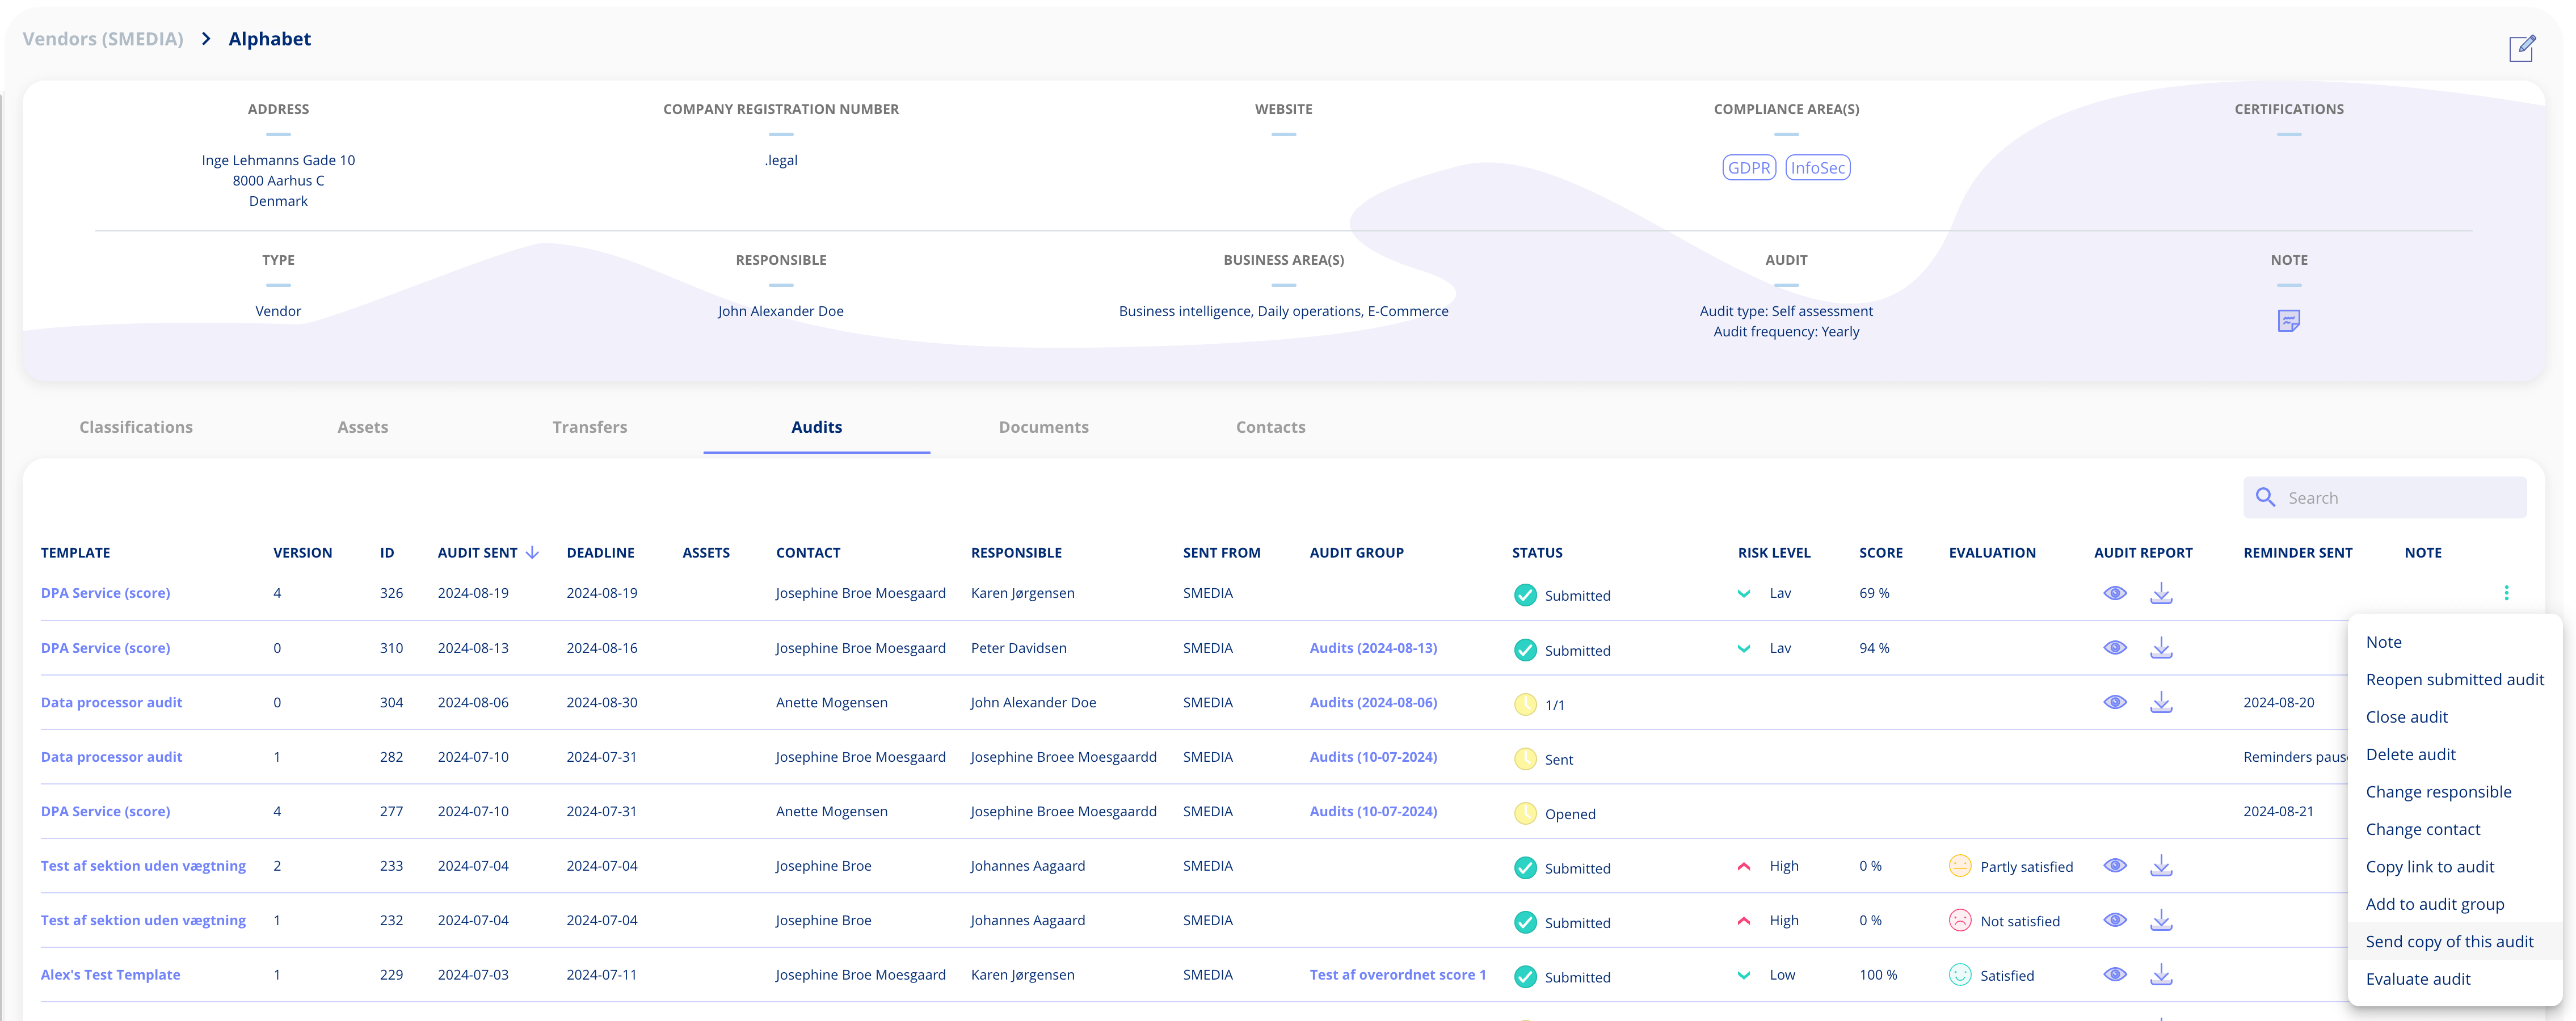Screen dimensions: 2576x1021
Task: Click clock status icon in row 304
Action: pos(1525,704)
